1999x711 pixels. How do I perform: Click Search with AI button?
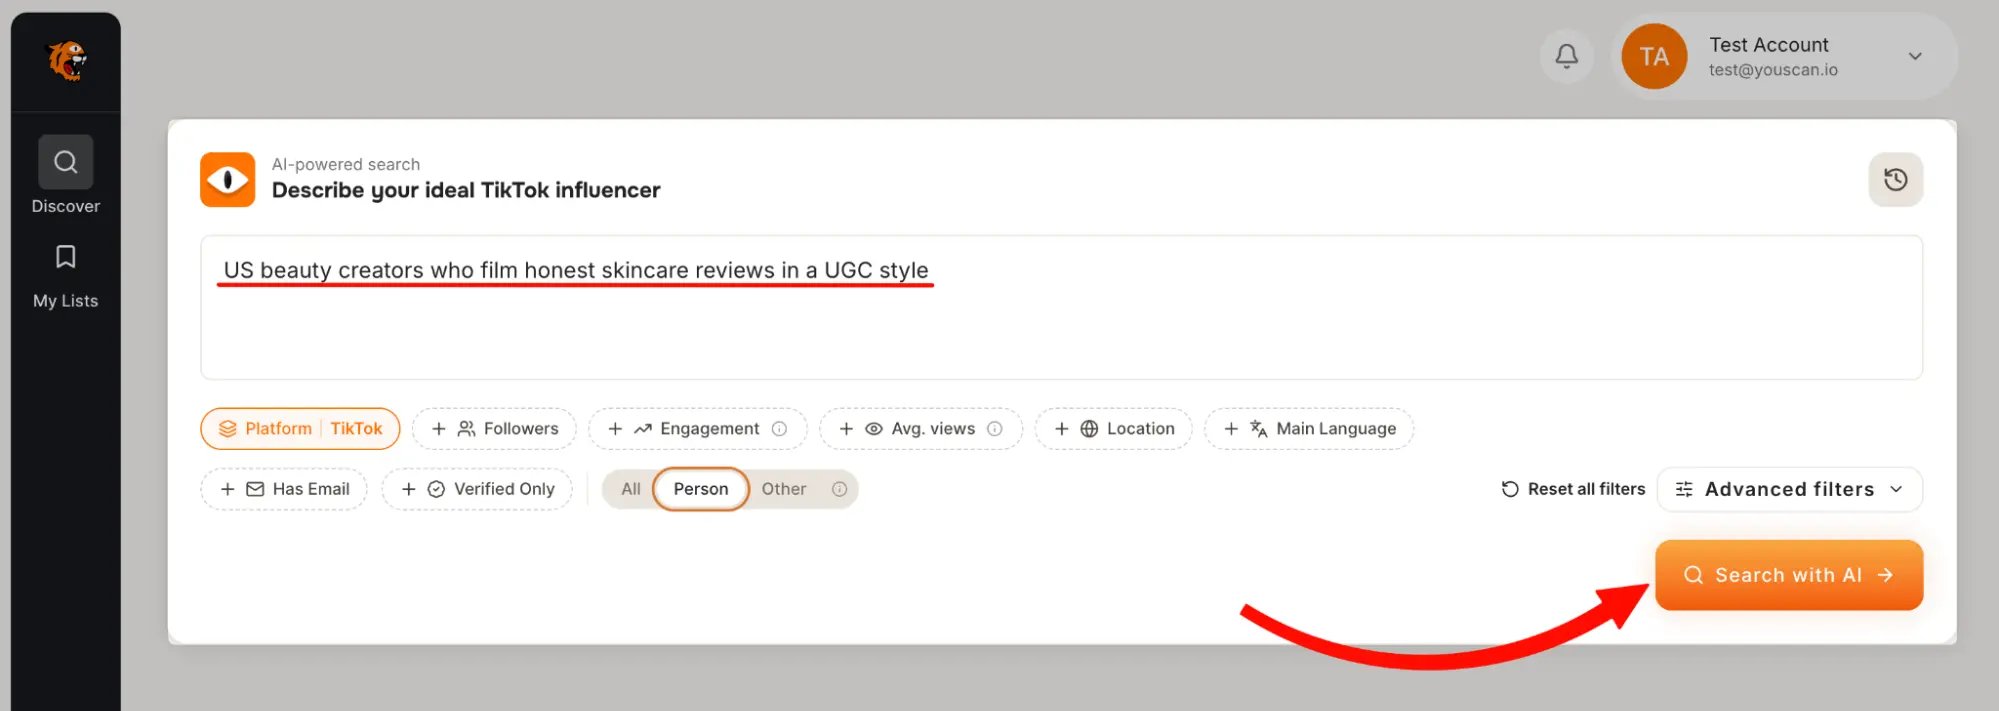(x=1789, y=575)
